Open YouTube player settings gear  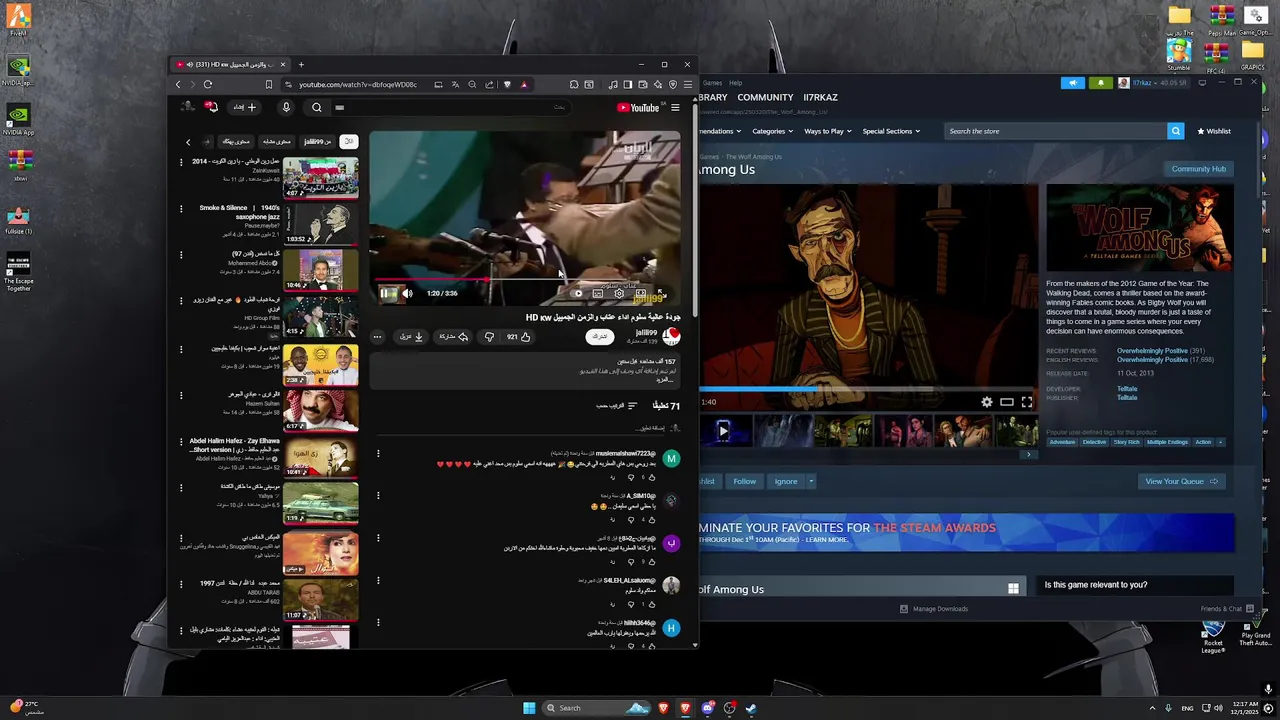point(619,293)
